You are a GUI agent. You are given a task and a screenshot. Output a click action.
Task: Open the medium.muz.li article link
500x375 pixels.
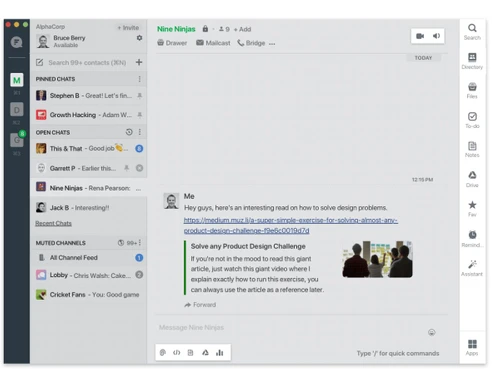[x=291, y=225]
